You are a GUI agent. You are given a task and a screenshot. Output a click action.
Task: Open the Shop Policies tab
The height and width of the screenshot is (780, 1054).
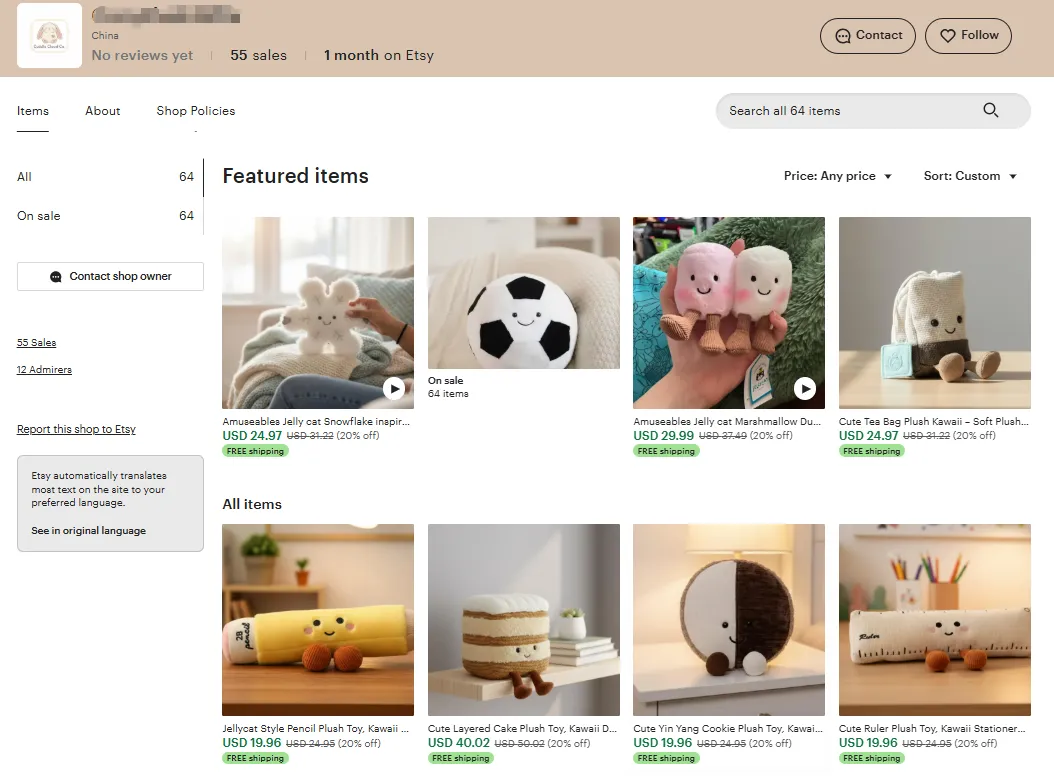click(x=196, y=111)
